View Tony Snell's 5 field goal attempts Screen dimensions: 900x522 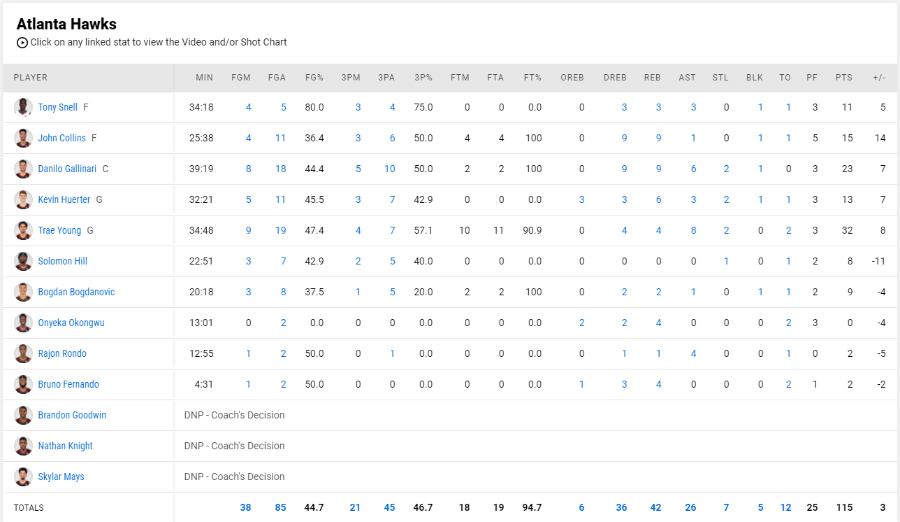click(x=284, y=107)
